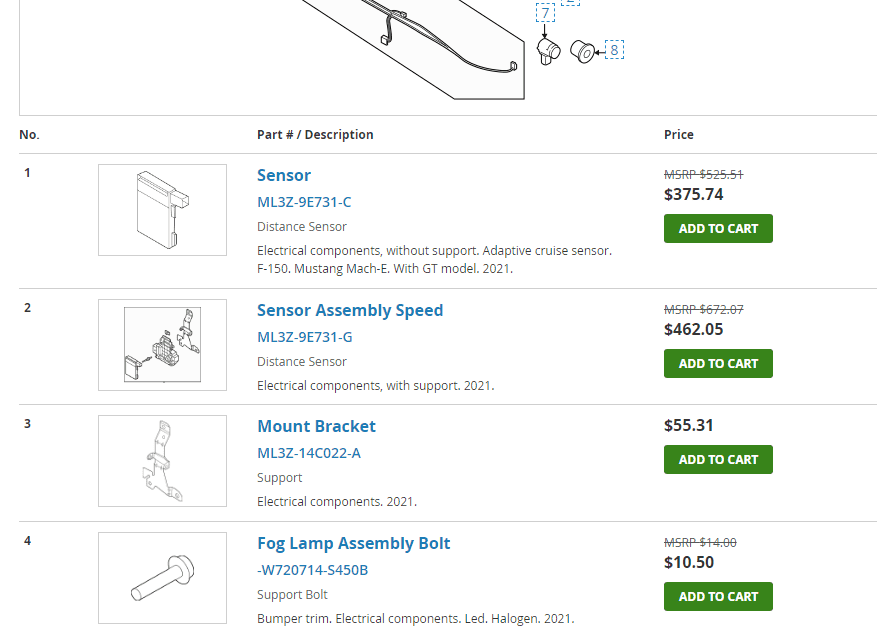Click part number ML3Z-9E731-C

click(304, 202)
